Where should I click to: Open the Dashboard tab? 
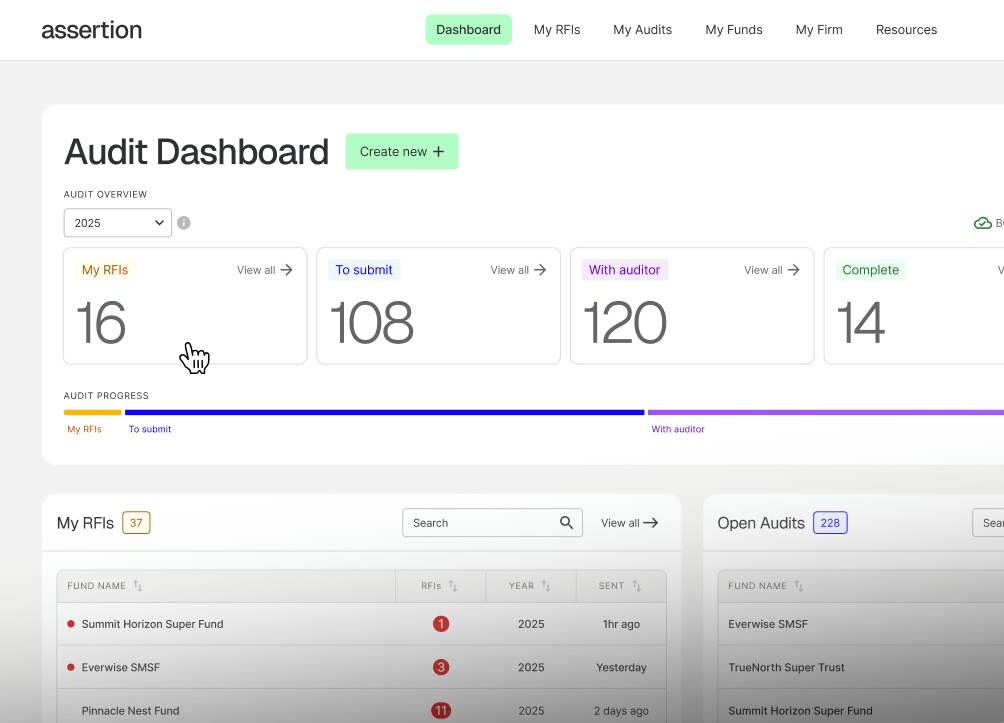point(469,29)
